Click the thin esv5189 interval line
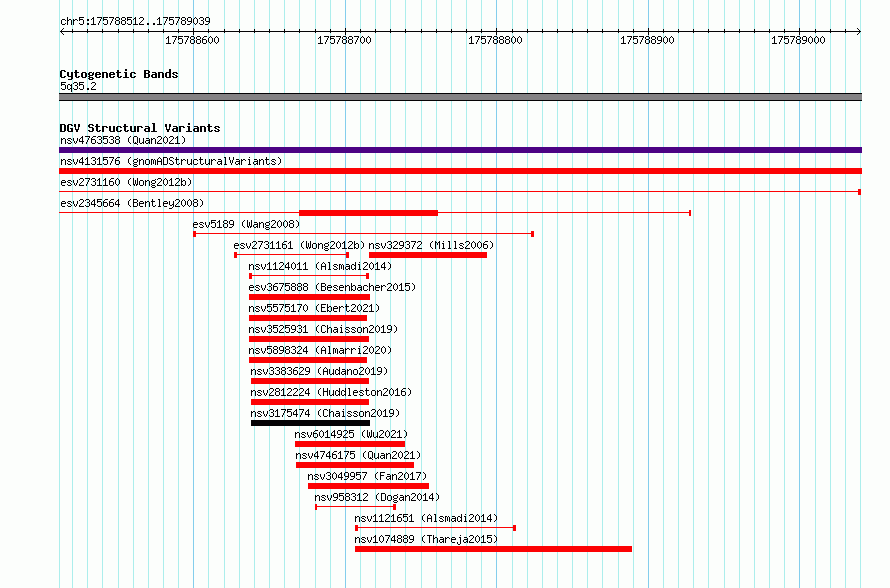Viewport: 890px width, 588px height. coord(363,234)
